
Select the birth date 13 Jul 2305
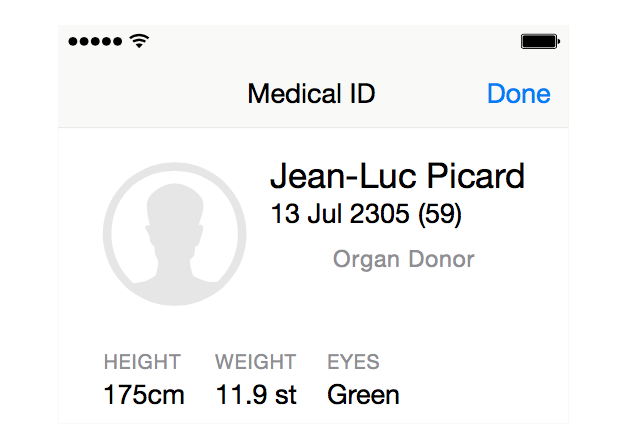point(340,213)
